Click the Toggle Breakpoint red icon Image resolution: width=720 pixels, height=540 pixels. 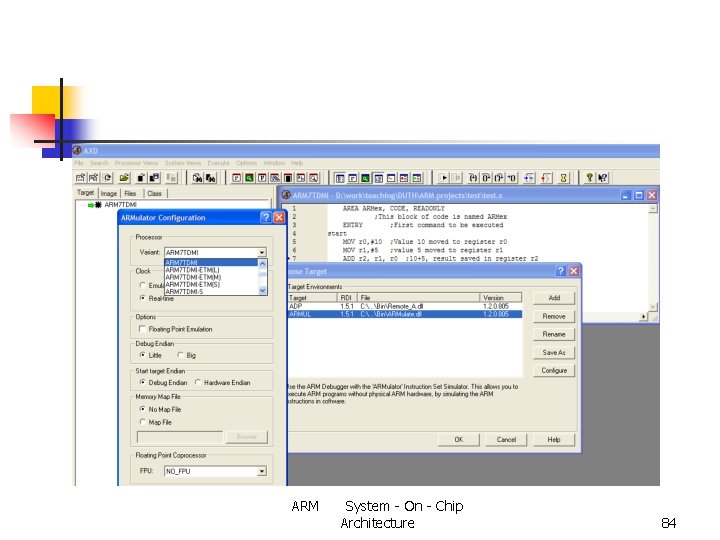pyautogui.click(x=546, y=178)
